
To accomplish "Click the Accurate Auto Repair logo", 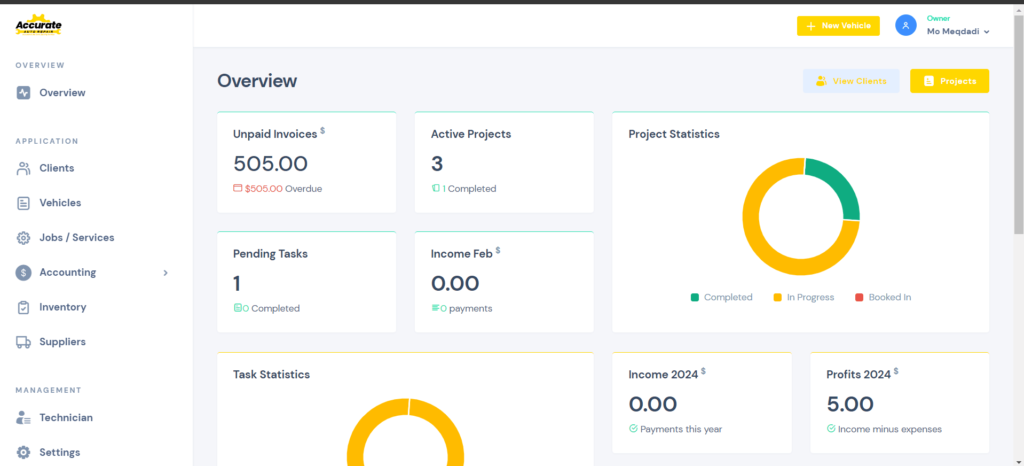I will tap(39, 25).
